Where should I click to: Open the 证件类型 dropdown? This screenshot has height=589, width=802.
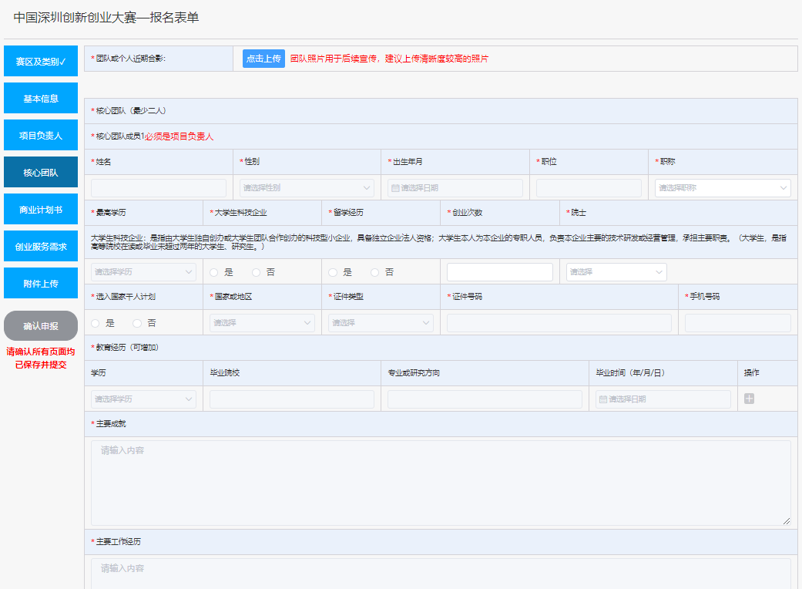coord(381,323)
